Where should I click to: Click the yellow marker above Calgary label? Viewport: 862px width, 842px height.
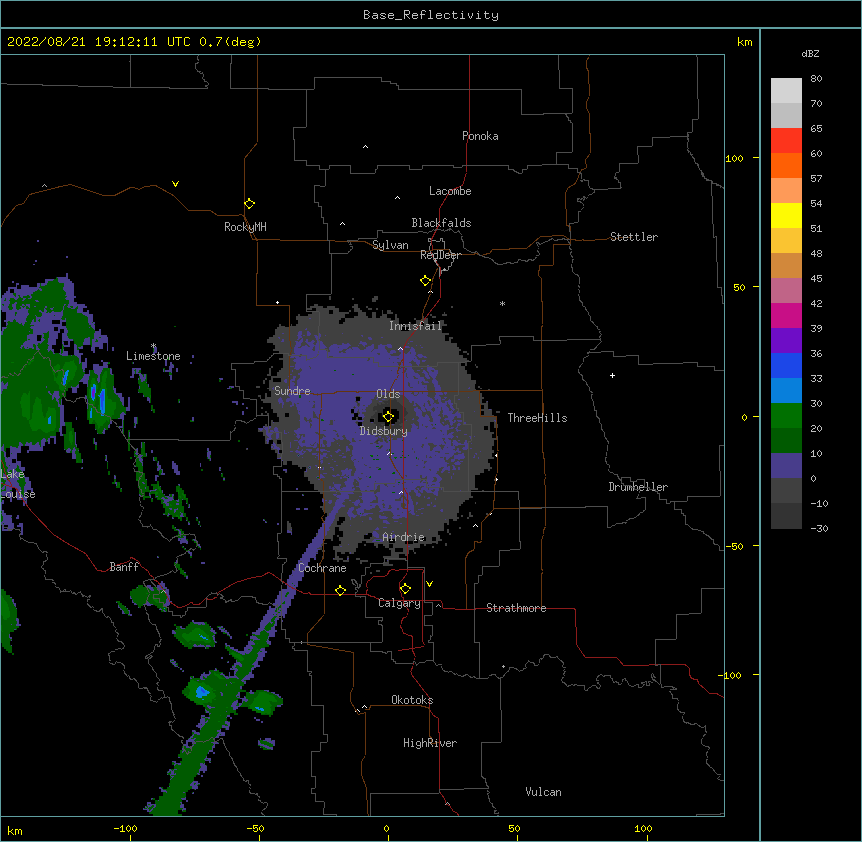(405, 589)
